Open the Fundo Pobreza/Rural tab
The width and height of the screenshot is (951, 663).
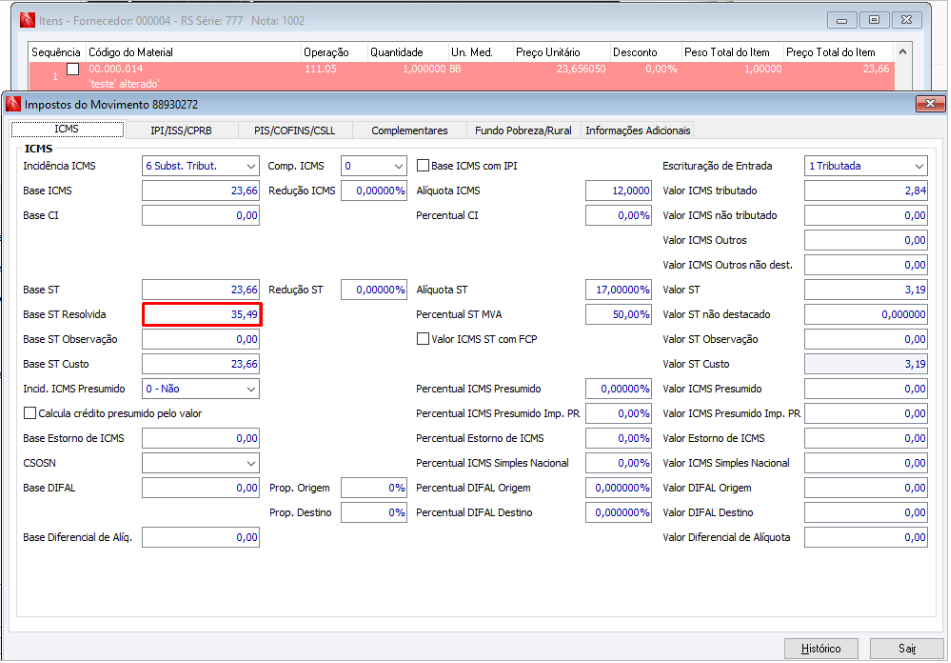(523, 130)
